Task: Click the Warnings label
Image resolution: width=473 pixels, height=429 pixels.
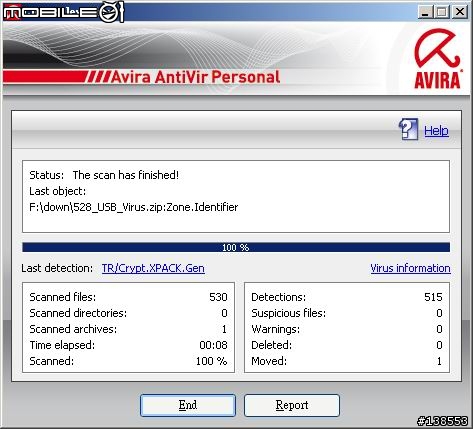Action: [276, 329]
